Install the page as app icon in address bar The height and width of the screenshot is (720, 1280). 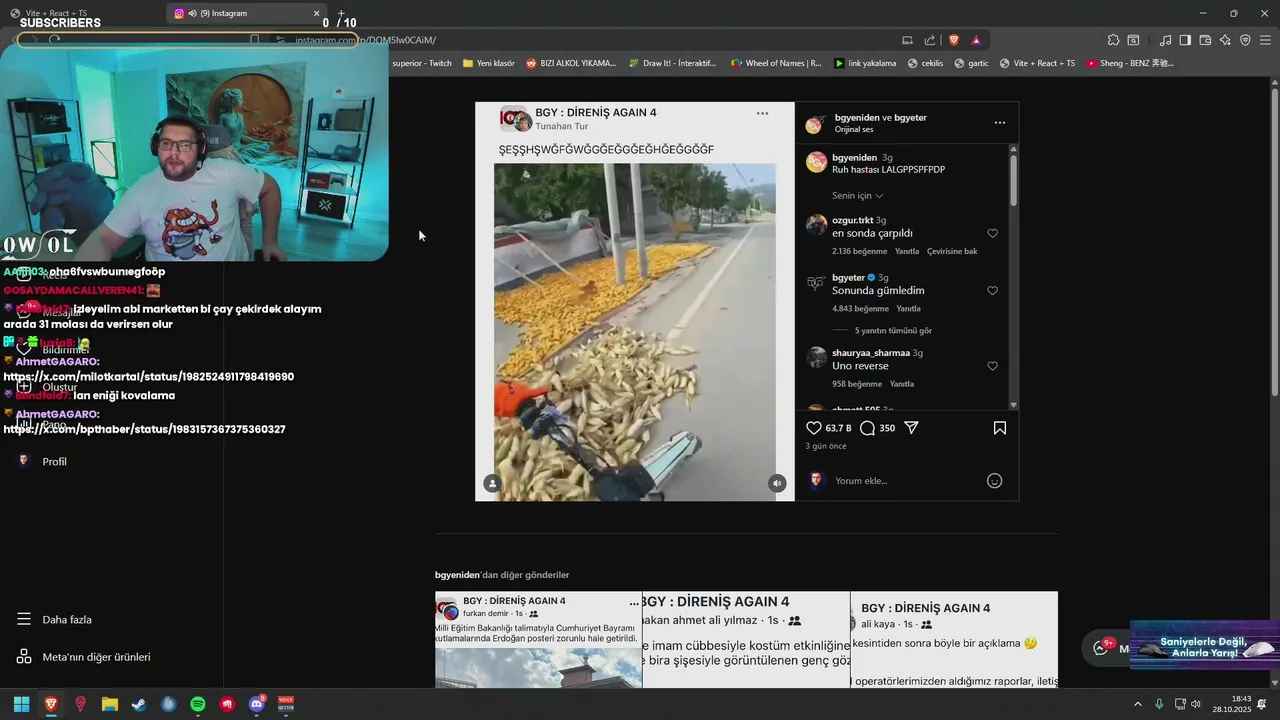(907, 40)
